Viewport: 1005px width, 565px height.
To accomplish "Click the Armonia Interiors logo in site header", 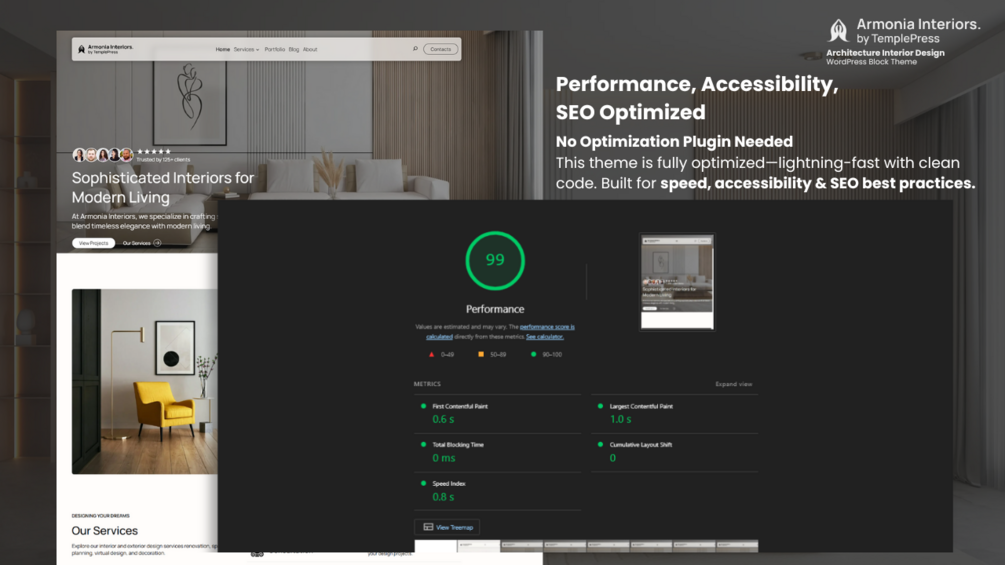I will click(x=105, y=49).
